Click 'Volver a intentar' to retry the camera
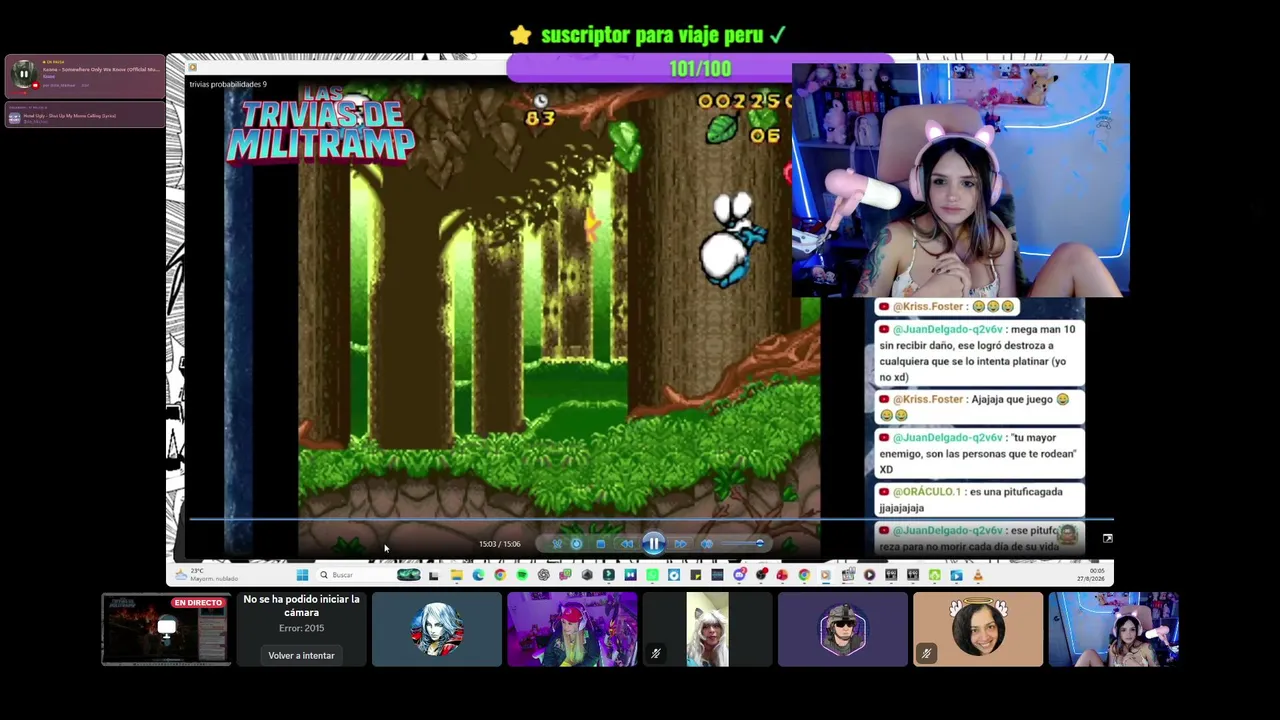This screenshot has height=720, width=1280. tap(301, 655)
